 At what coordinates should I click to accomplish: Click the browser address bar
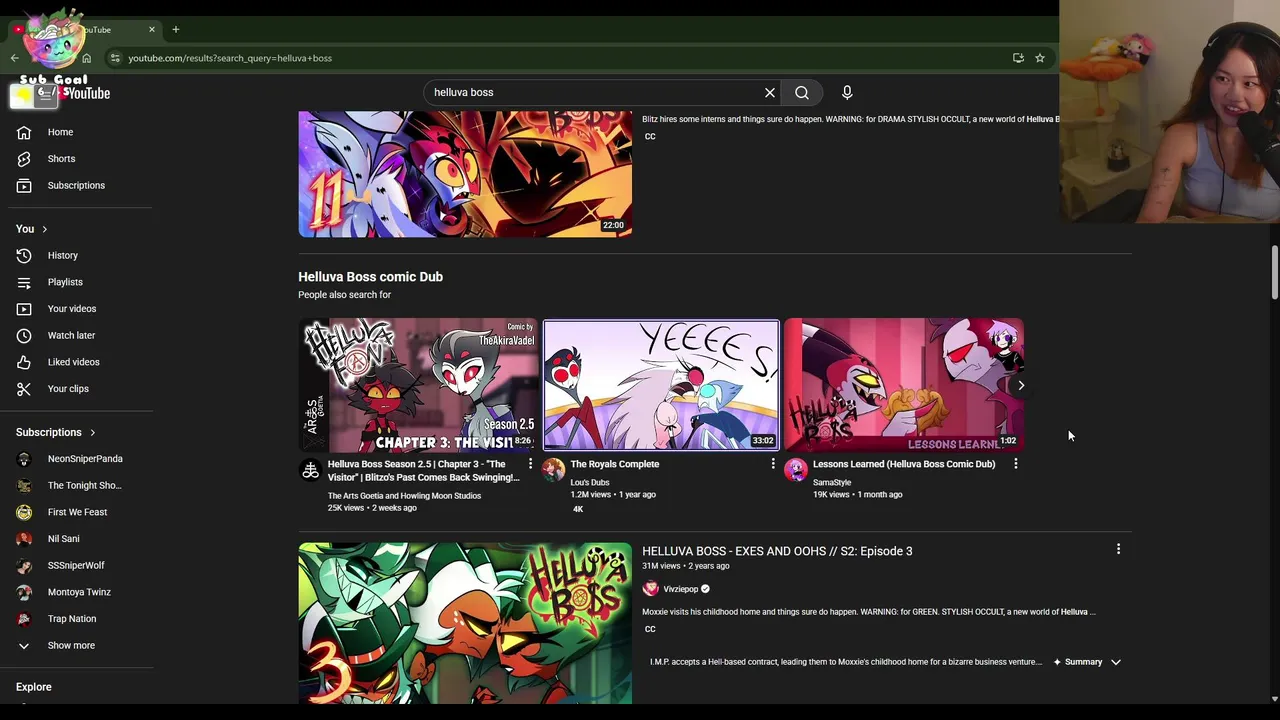click(x=560, y=58)
